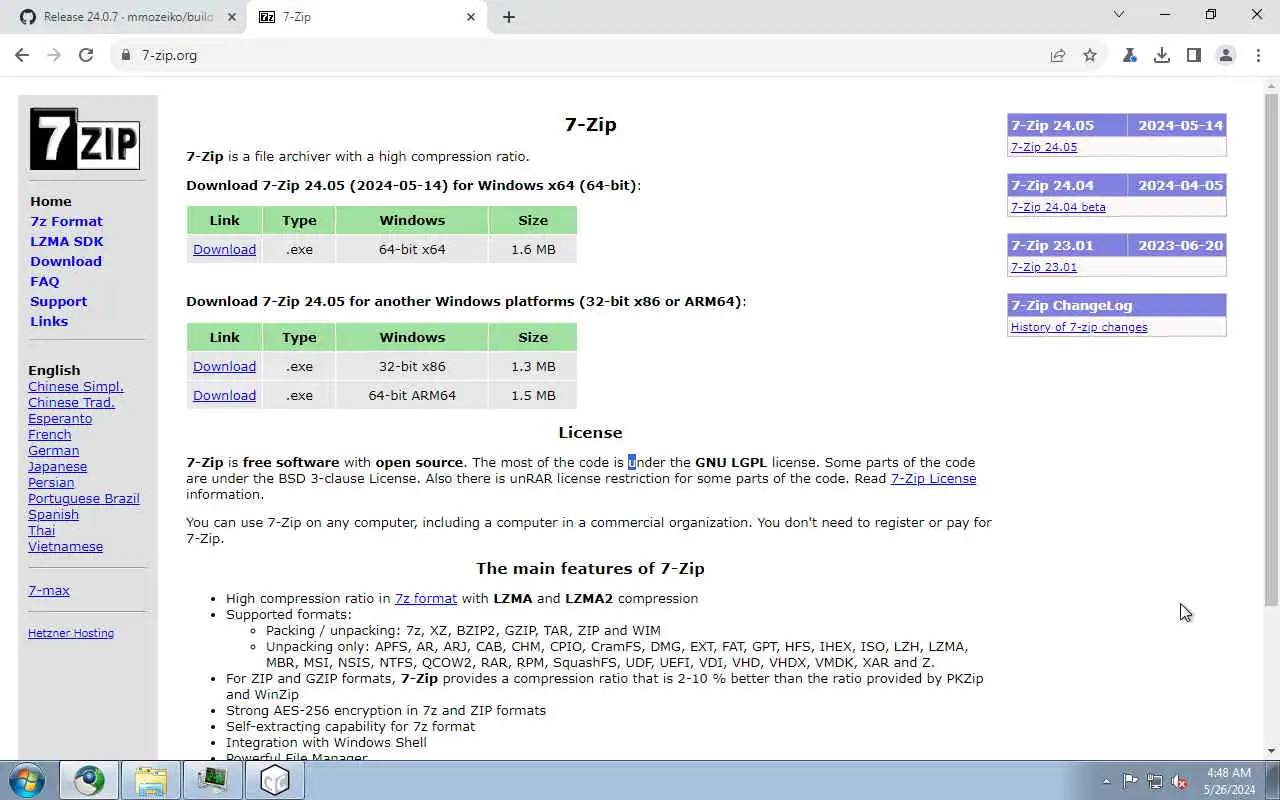Image resolution: width=1280 pixels, height=800 pixels.
Task: Click the page scrollbar down arrow
Action: 1271,751
